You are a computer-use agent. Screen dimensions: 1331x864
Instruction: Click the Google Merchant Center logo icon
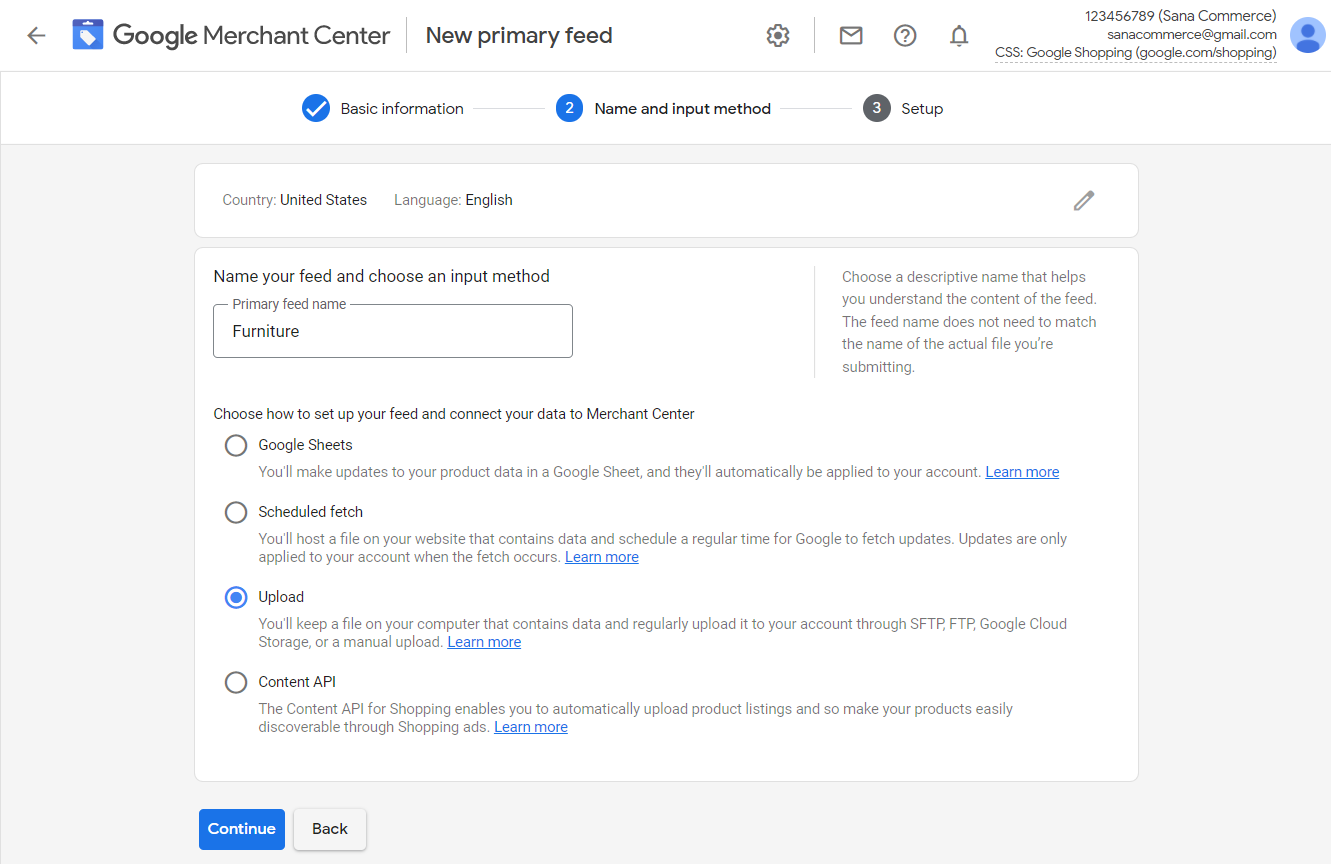pyautogui.click(x=88, y=35)
